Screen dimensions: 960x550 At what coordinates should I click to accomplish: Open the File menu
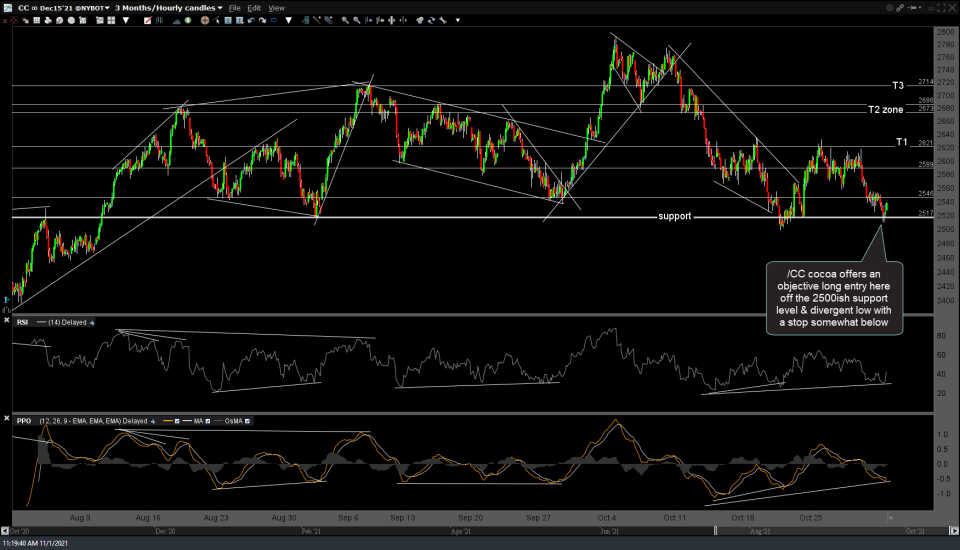[x=234, y=7]
